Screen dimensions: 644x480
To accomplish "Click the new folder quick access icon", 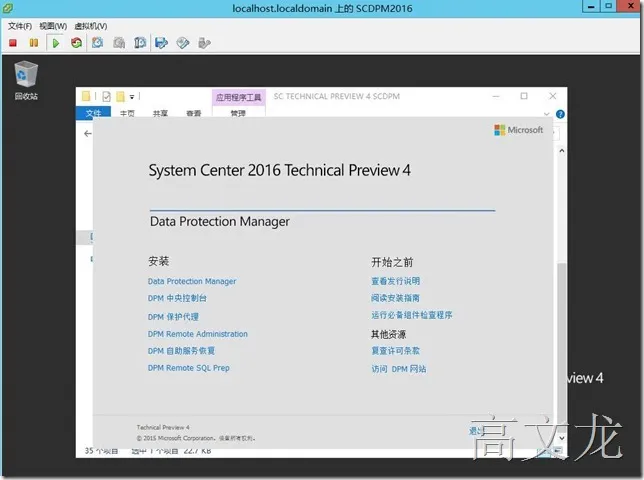I will [120, 96].
